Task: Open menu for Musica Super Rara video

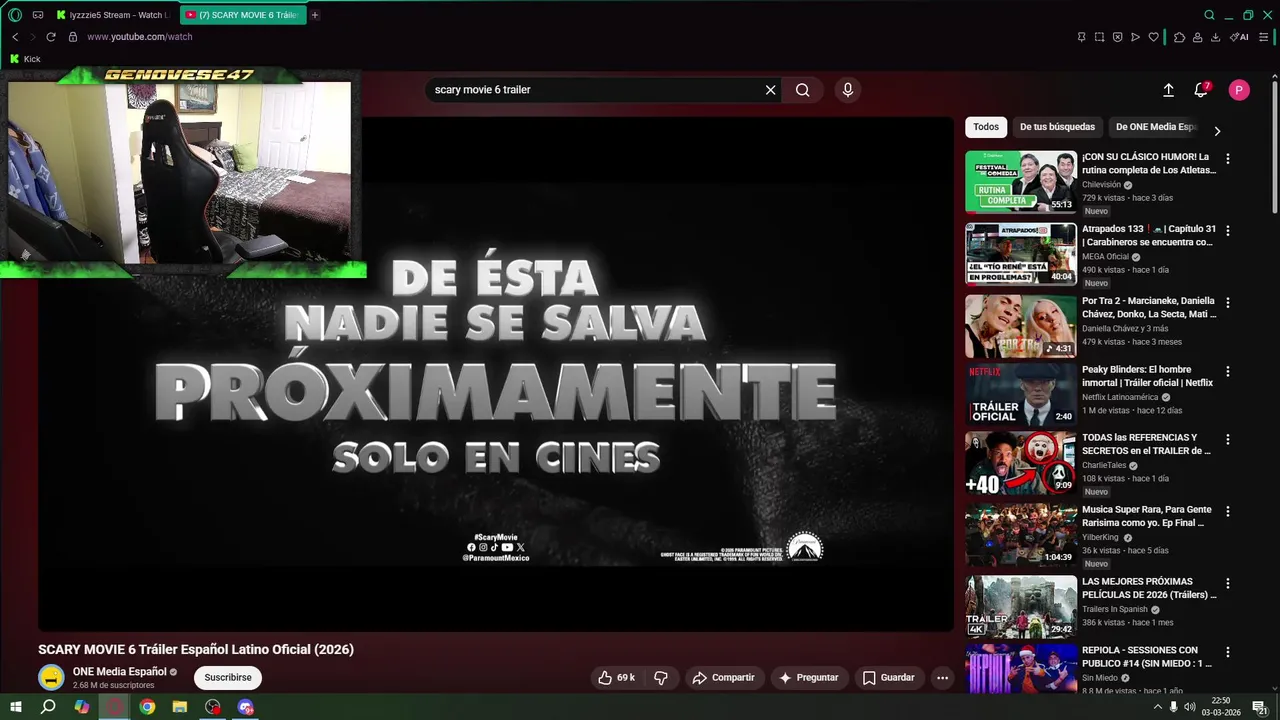Action: (1228, 512)
